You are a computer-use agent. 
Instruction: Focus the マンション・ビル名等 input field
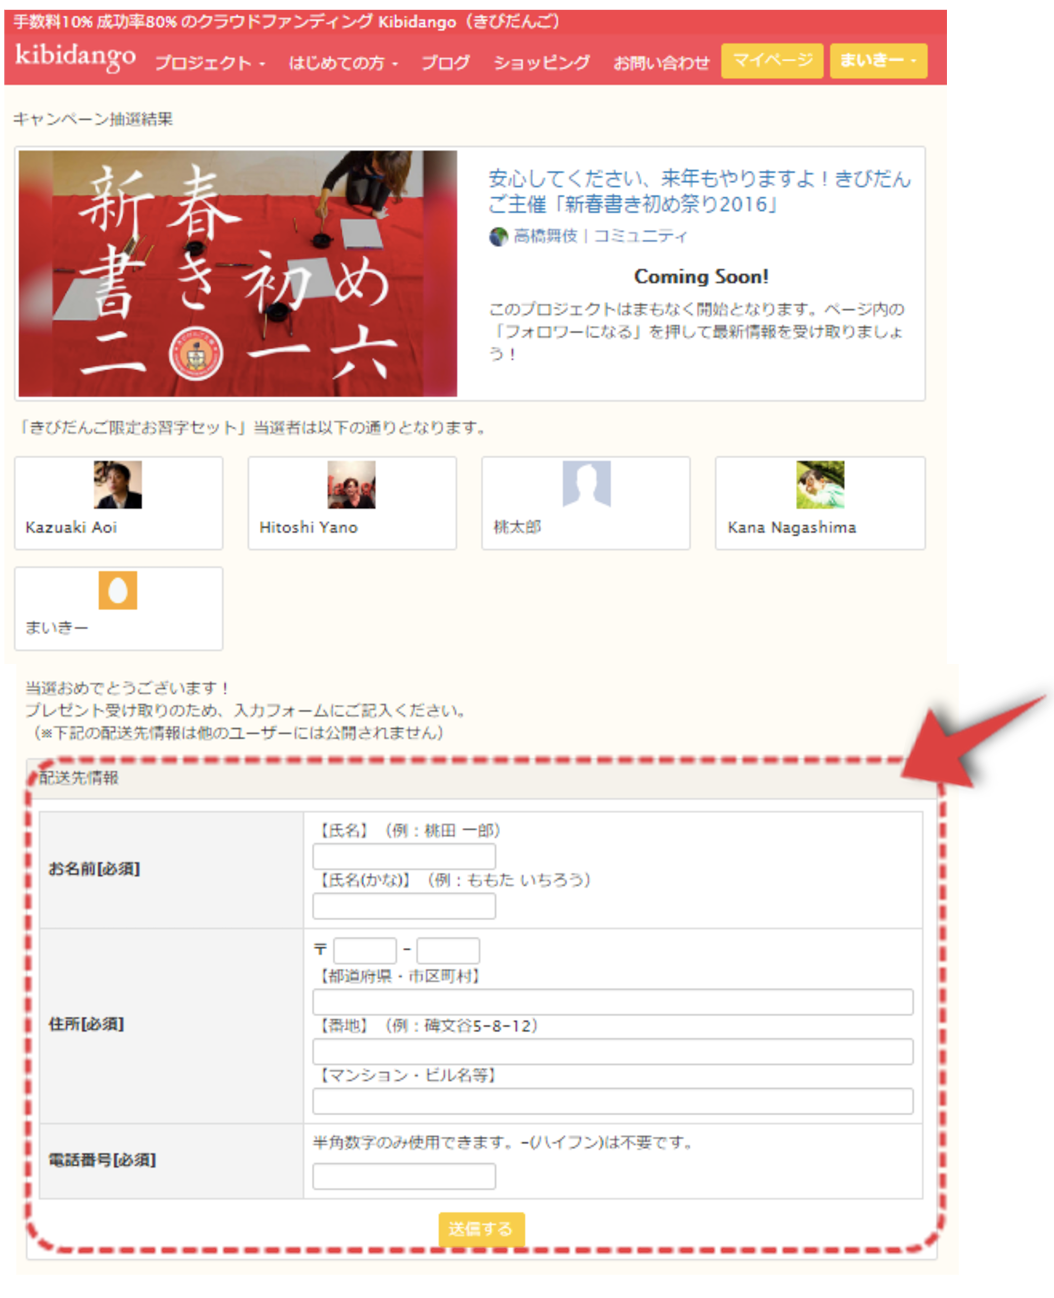coord(613,1101)
